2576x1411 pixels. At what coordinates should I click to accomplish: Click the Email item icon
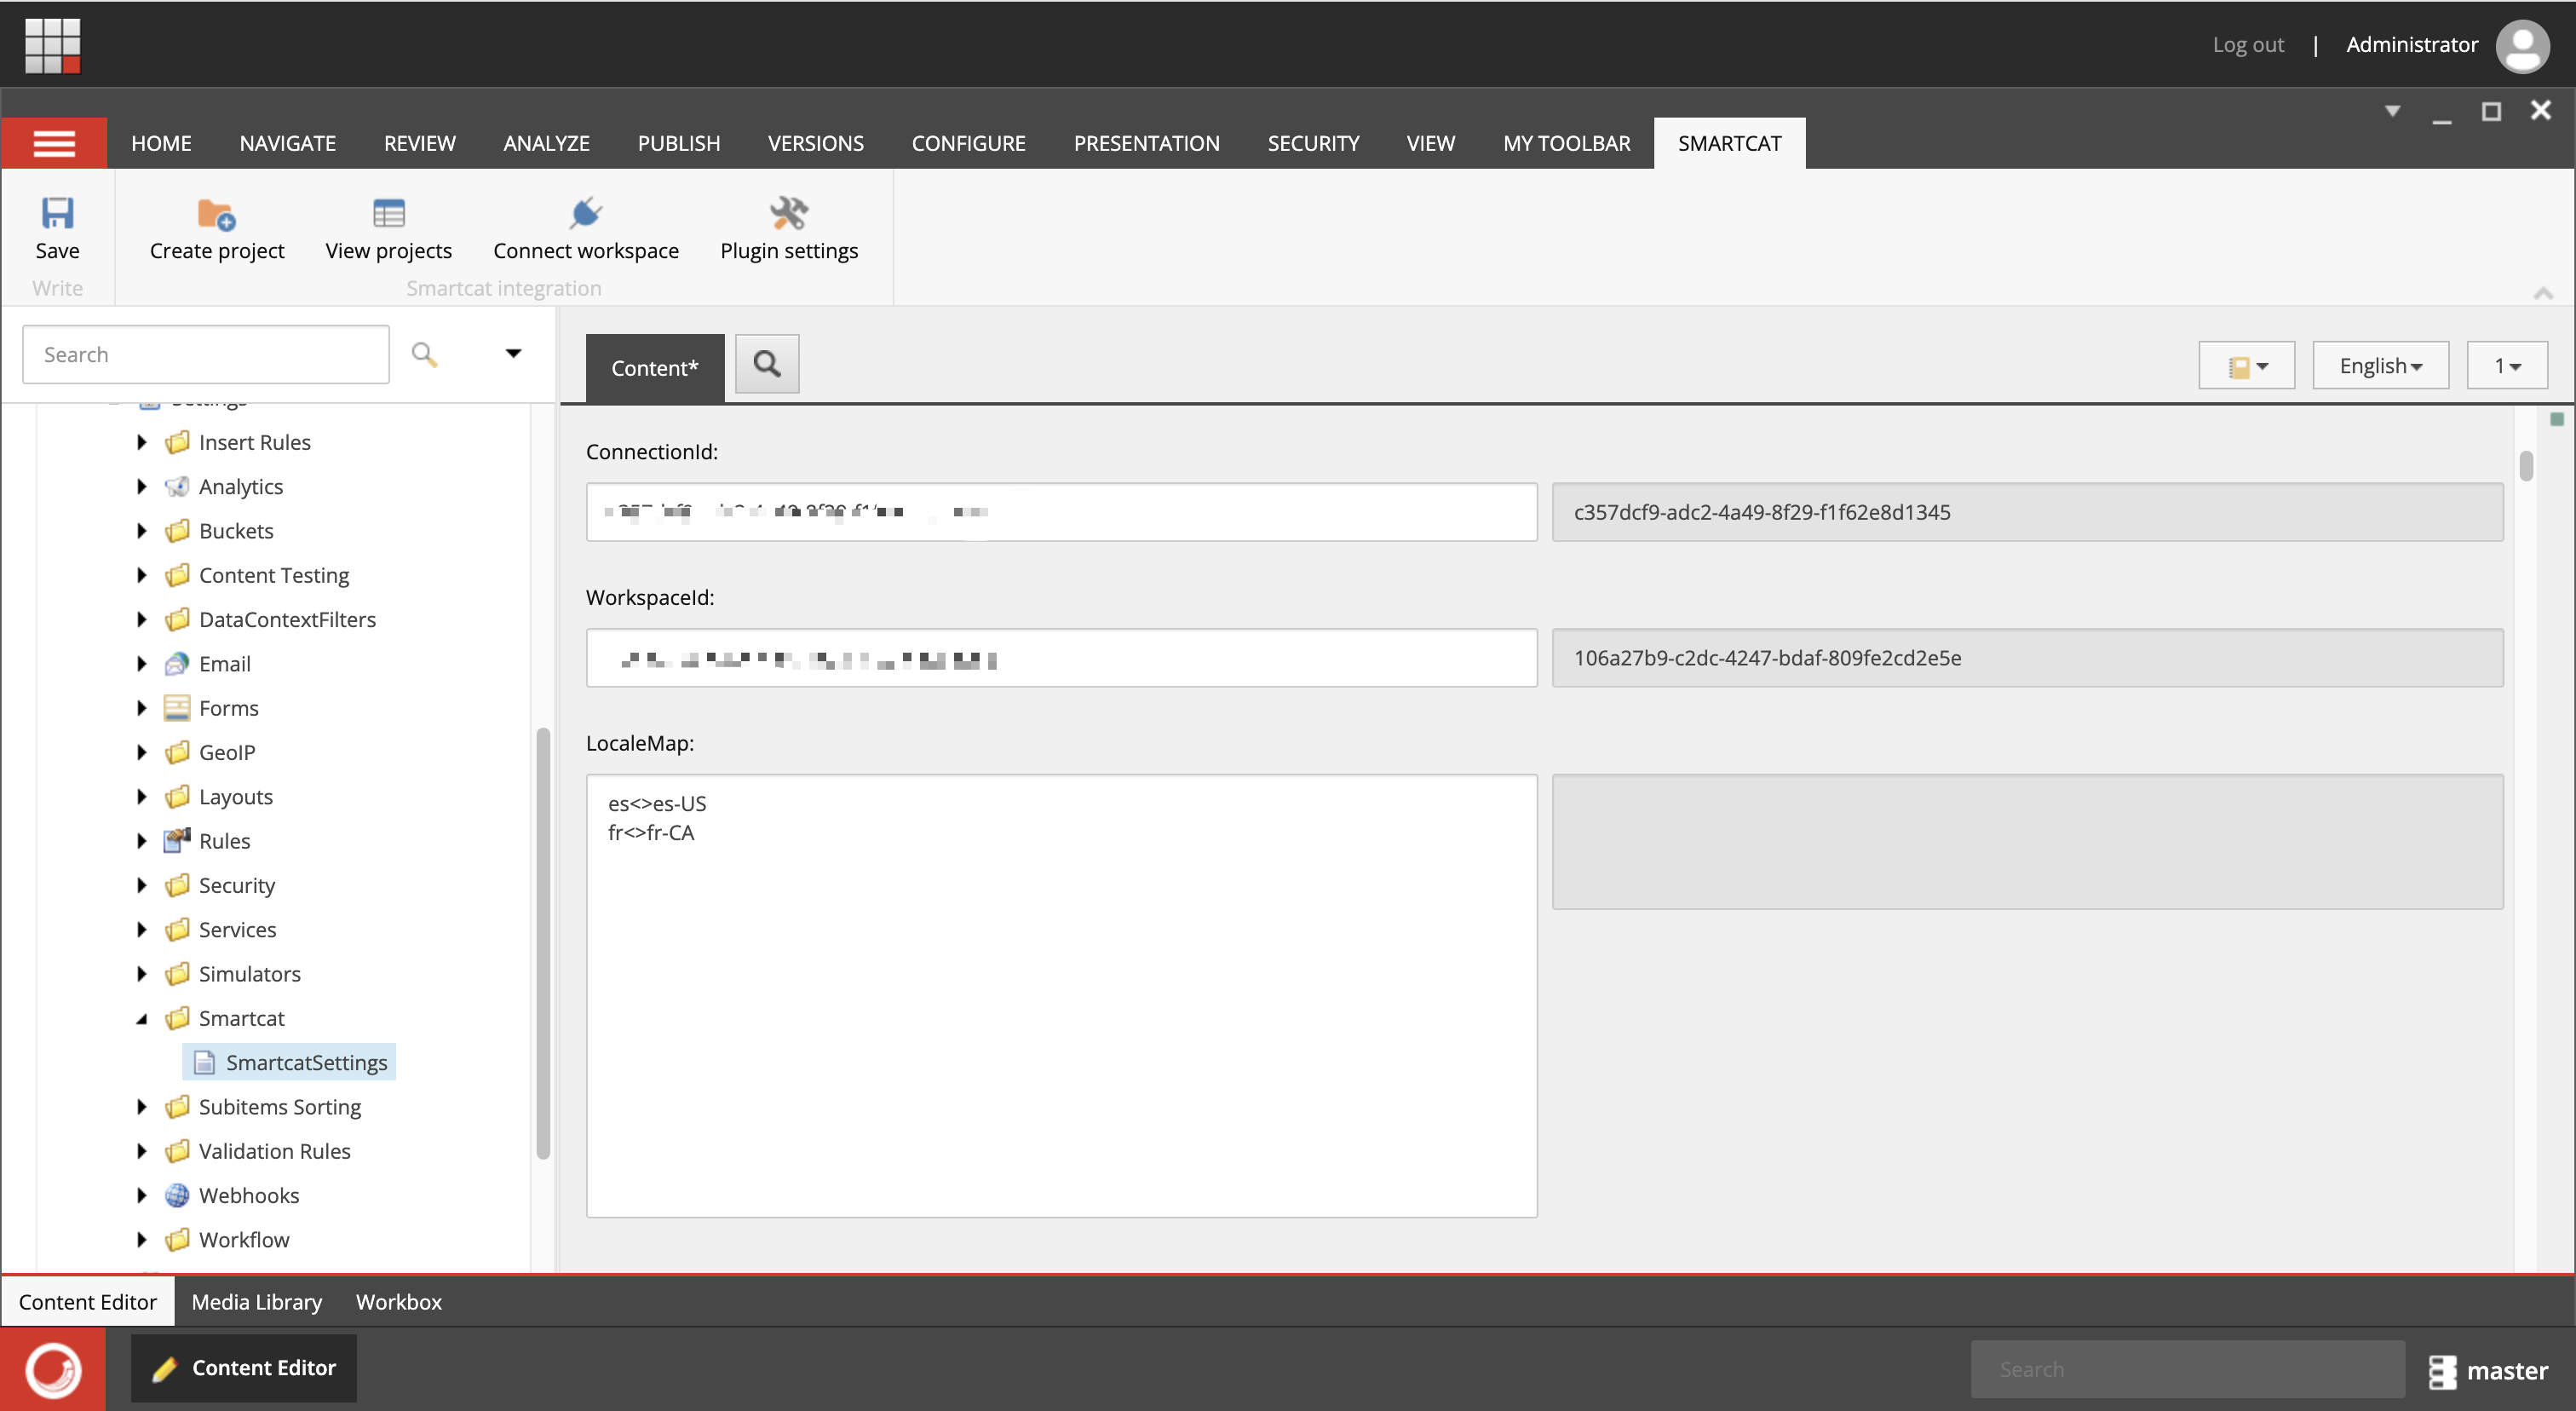point(177,664)
